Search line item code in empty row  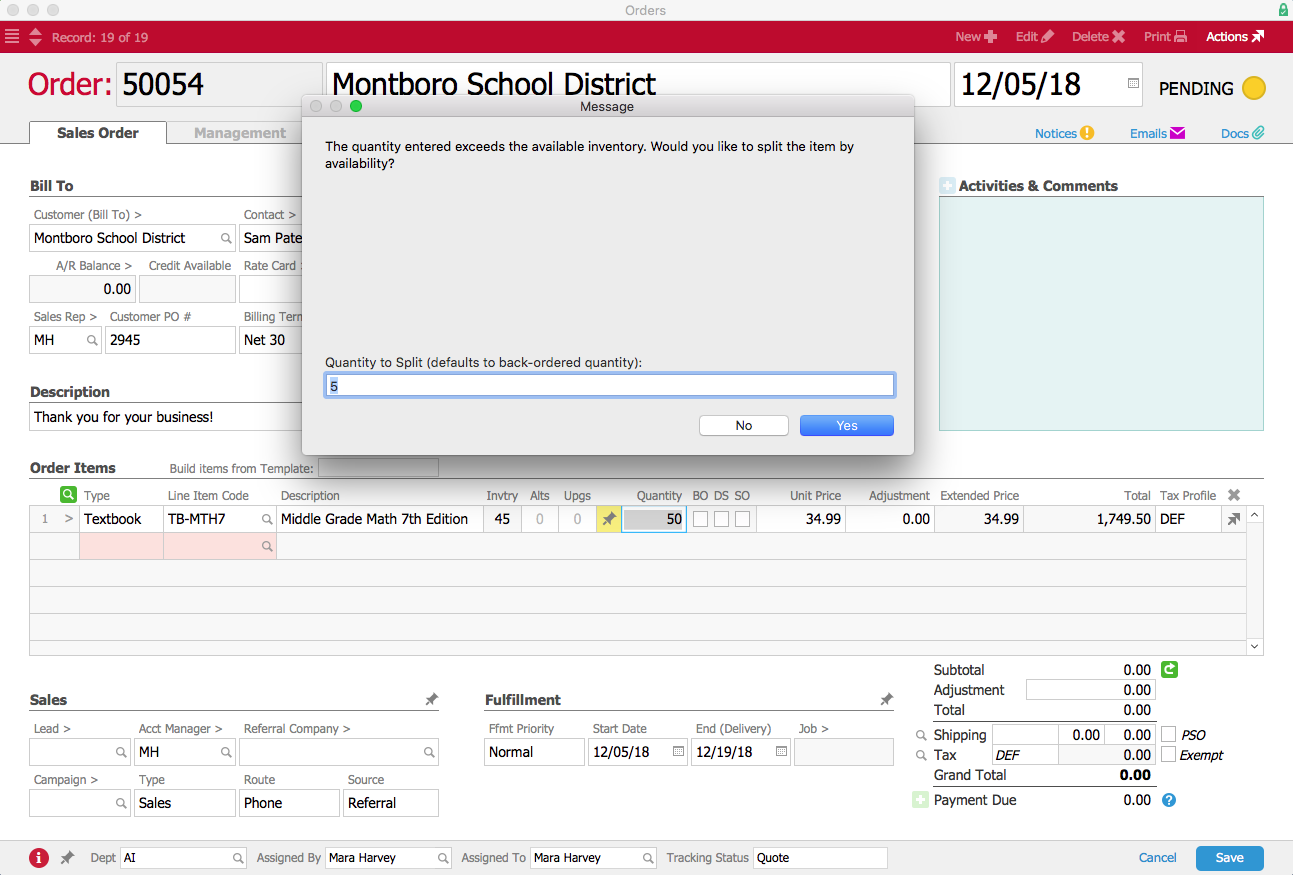[x=267, y=546]
